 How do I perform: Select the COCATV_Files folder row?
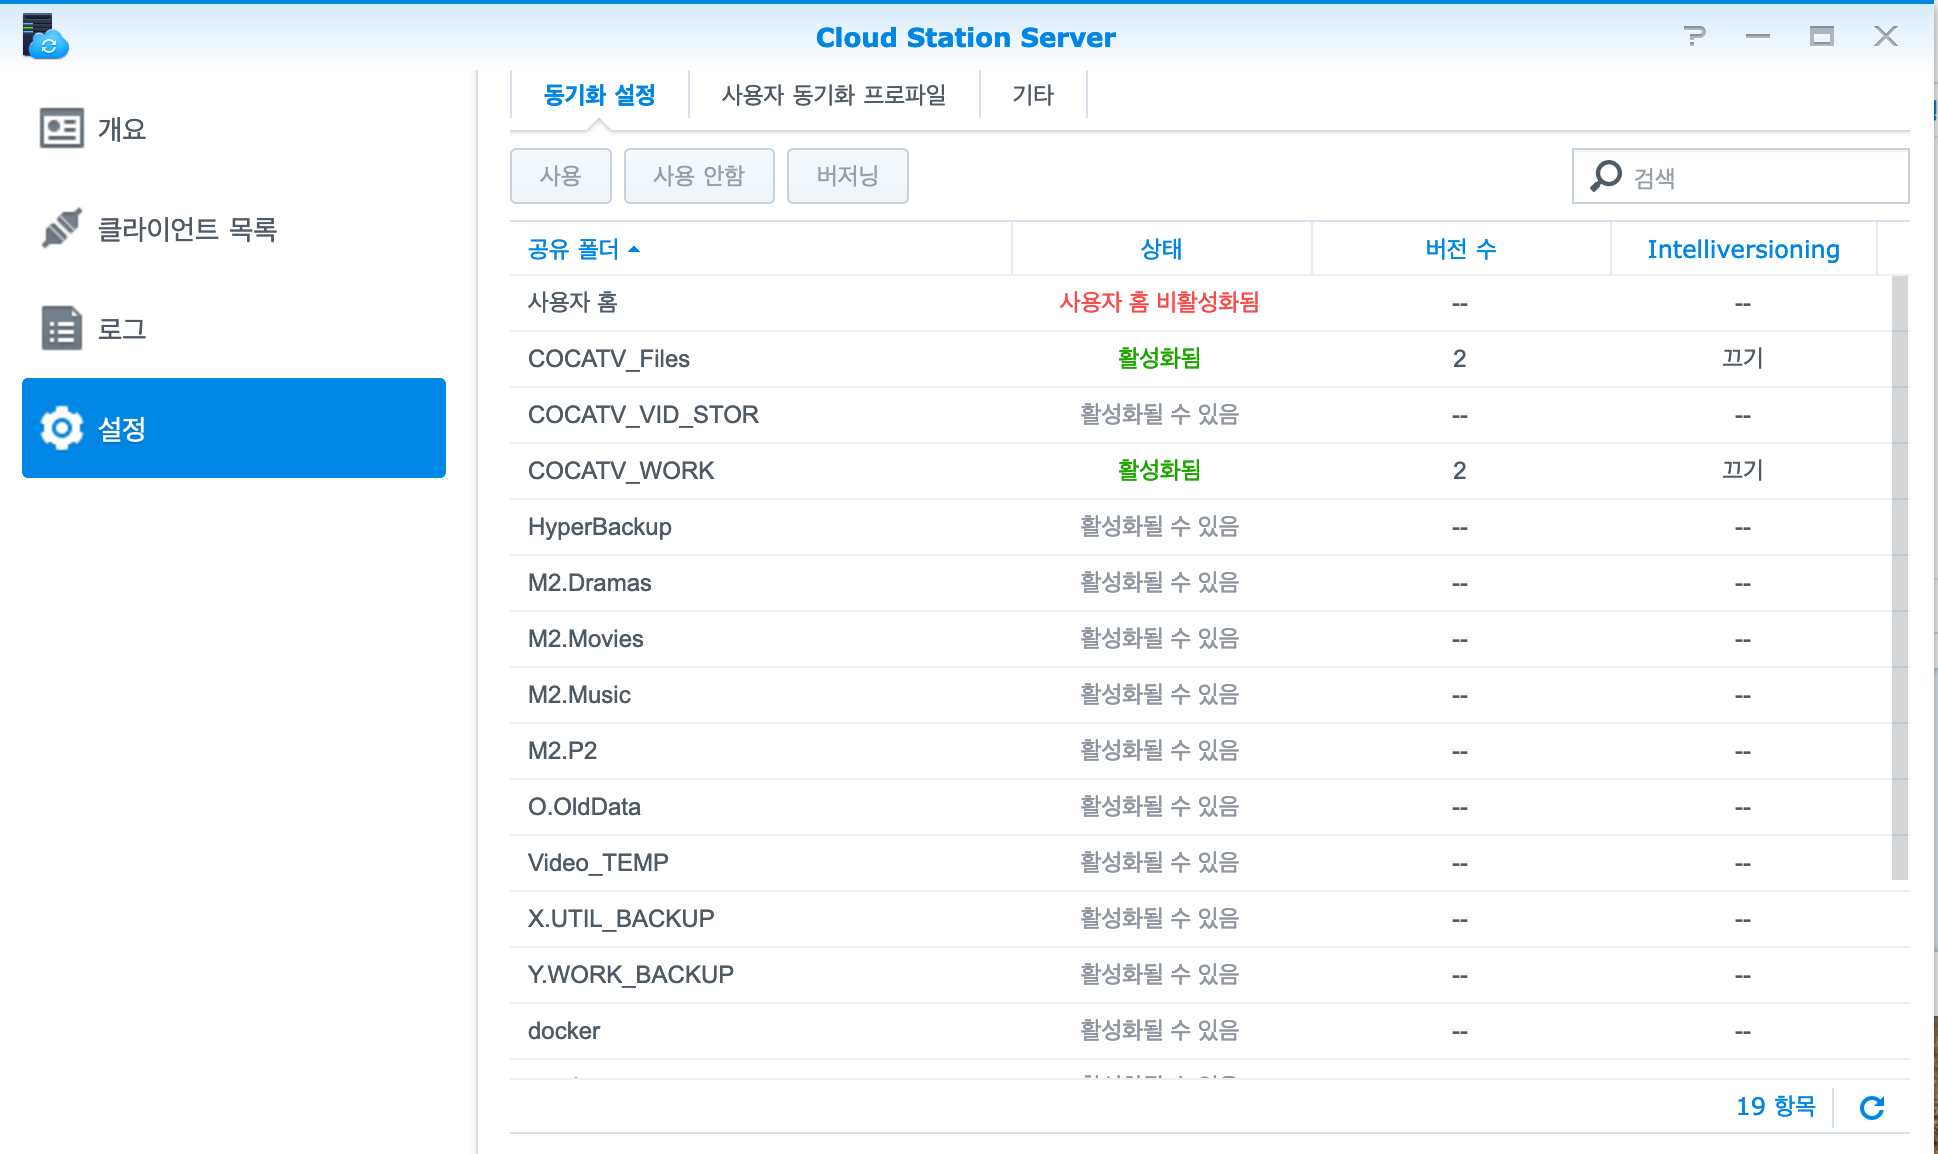[x=608, y=359]
